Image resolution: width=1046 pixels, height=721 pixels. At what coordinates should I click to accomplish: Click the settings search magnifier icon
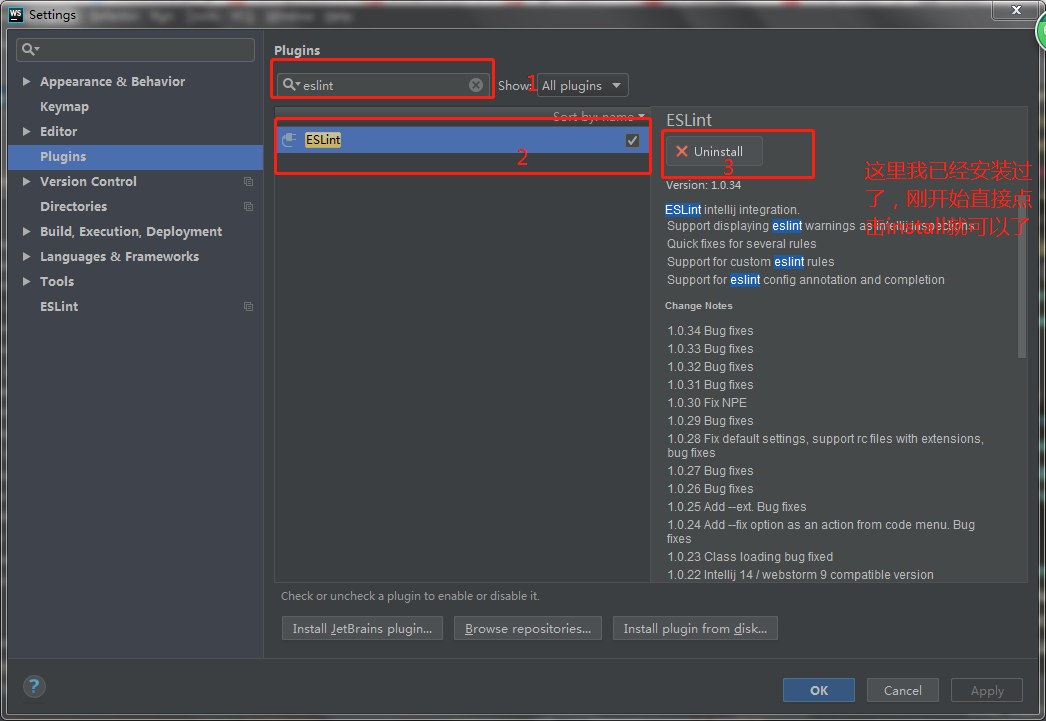tap(29, 49)
